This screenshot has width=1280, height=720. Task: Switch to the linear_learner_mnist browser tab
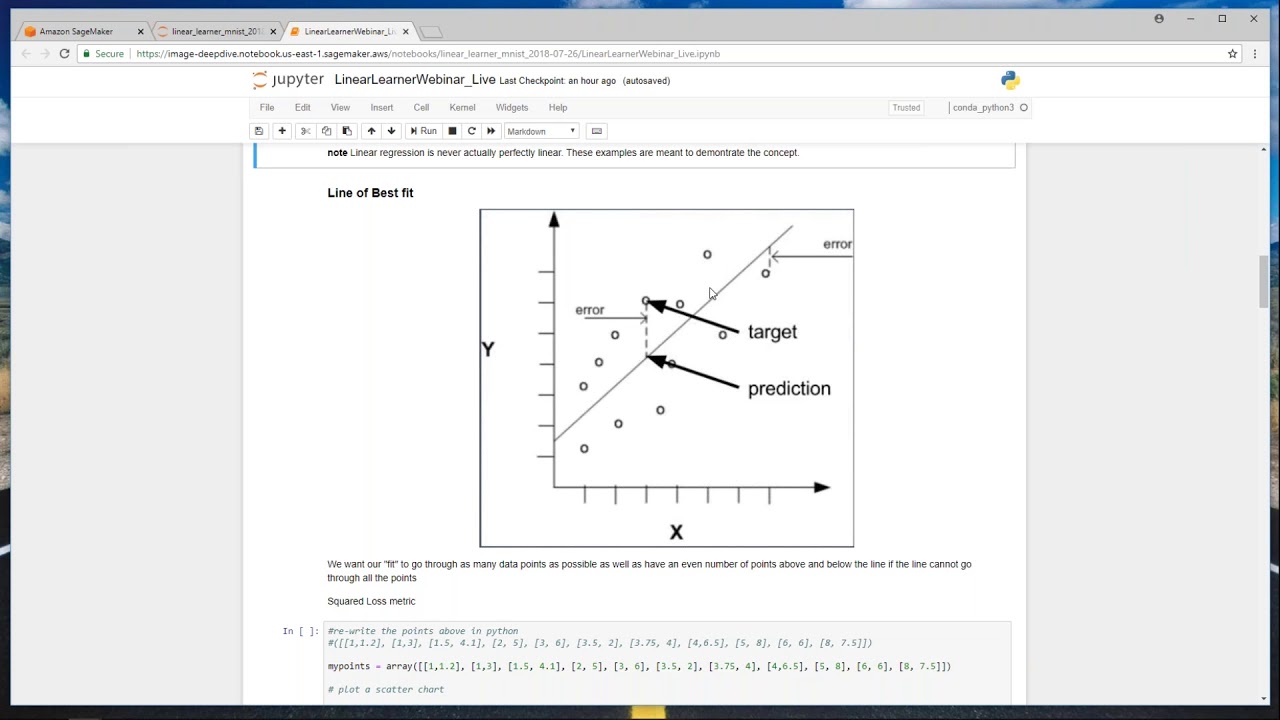(x=217, y=32)
